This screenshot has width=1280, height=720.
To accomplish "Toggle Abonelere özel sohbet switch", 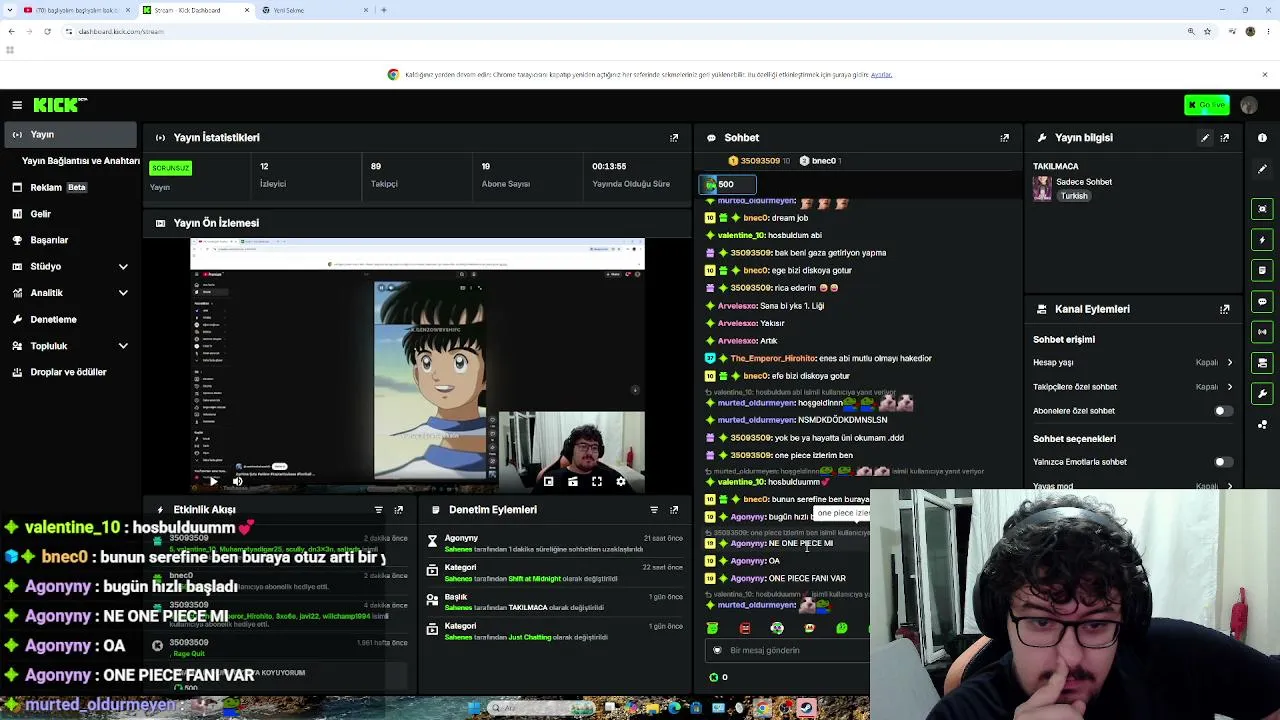I will (1222, 411).
